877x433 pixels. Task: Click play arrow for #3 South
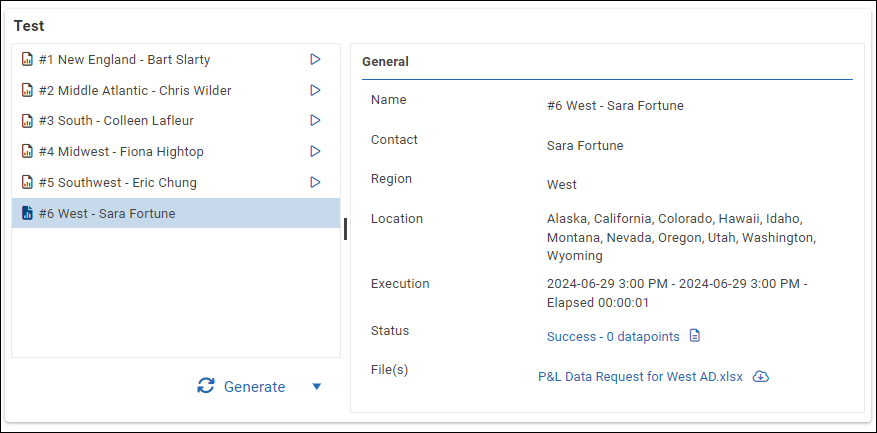315,121
